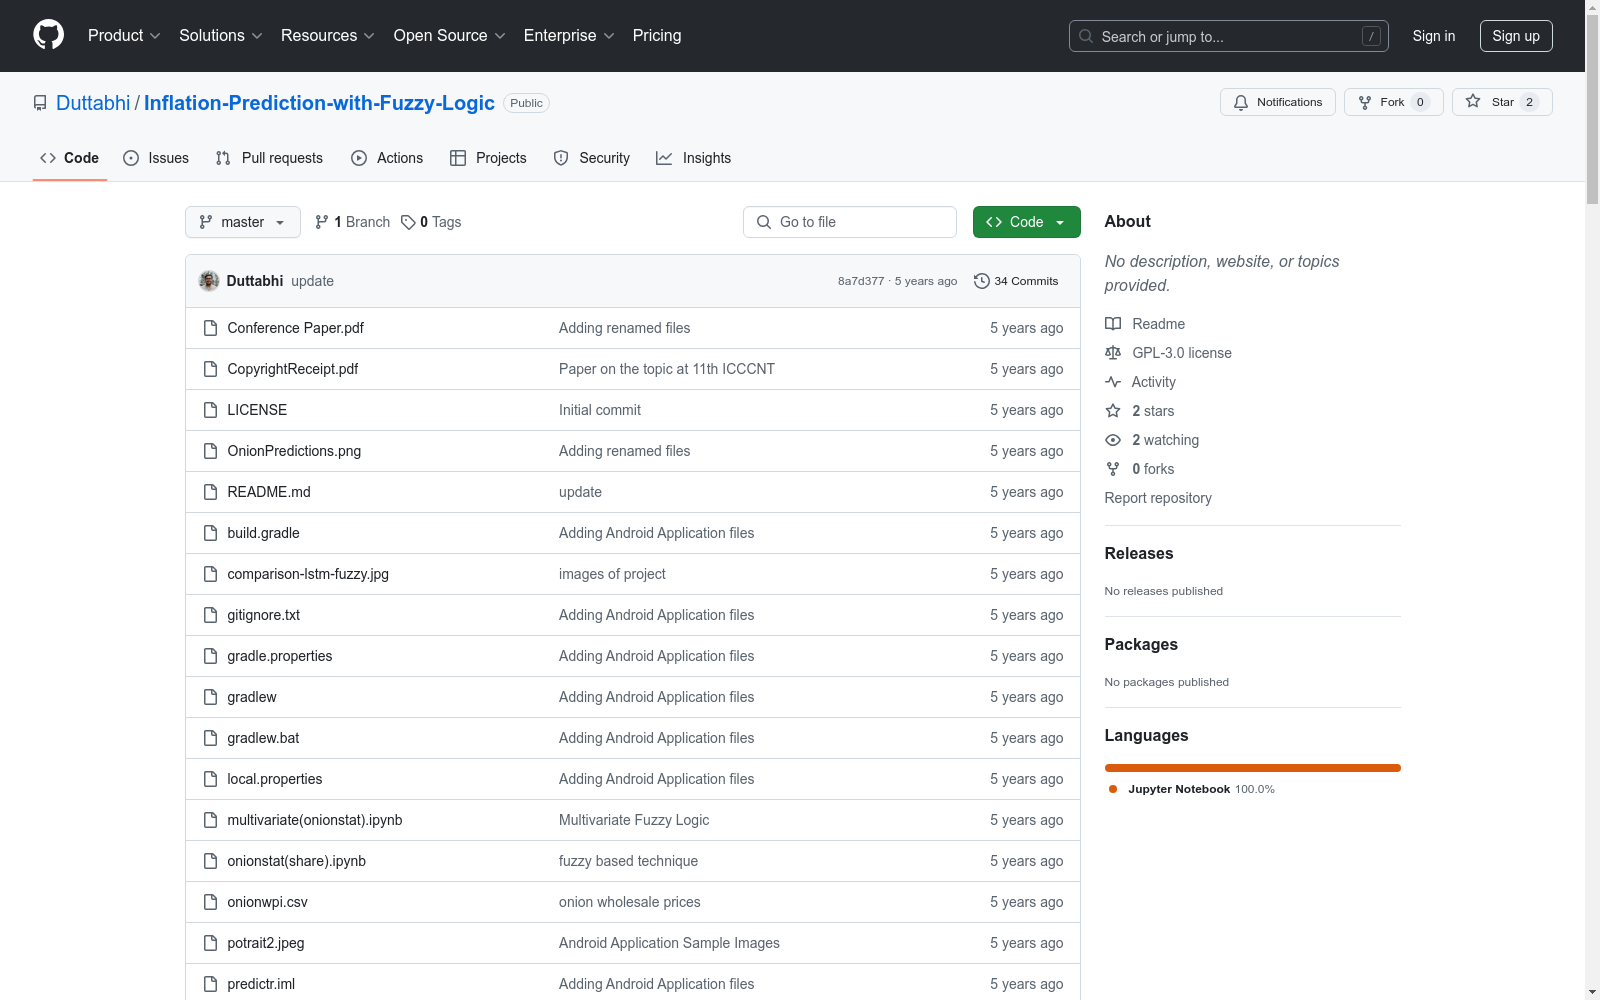Viewport: 1600px width, 1000px height.
Task: Click file icon for onionwpi.csv
Action: coord(210,902)
